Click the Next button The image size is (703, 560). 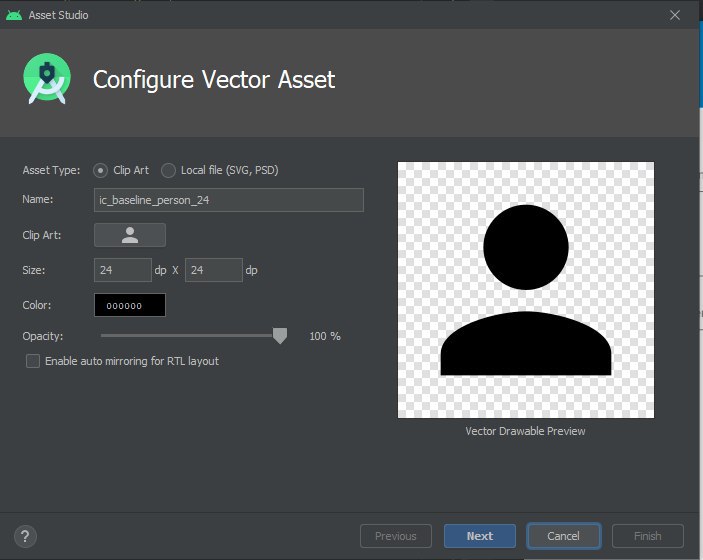coord(480,536)
